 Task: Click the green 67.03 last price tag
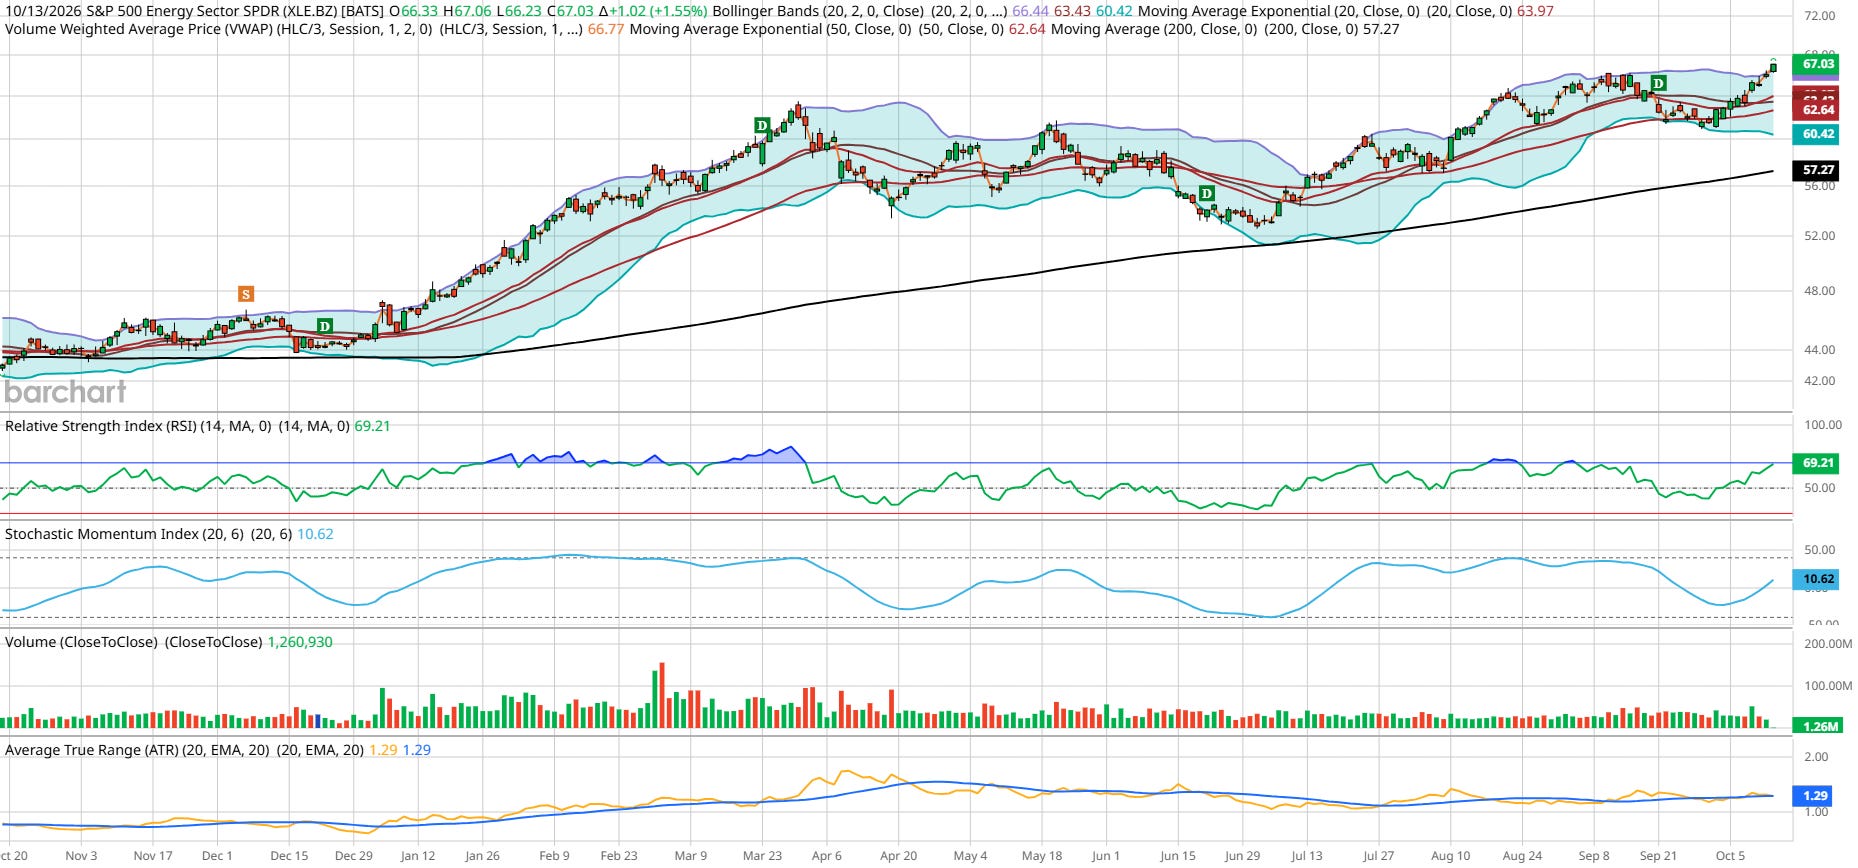[1817, 64]
